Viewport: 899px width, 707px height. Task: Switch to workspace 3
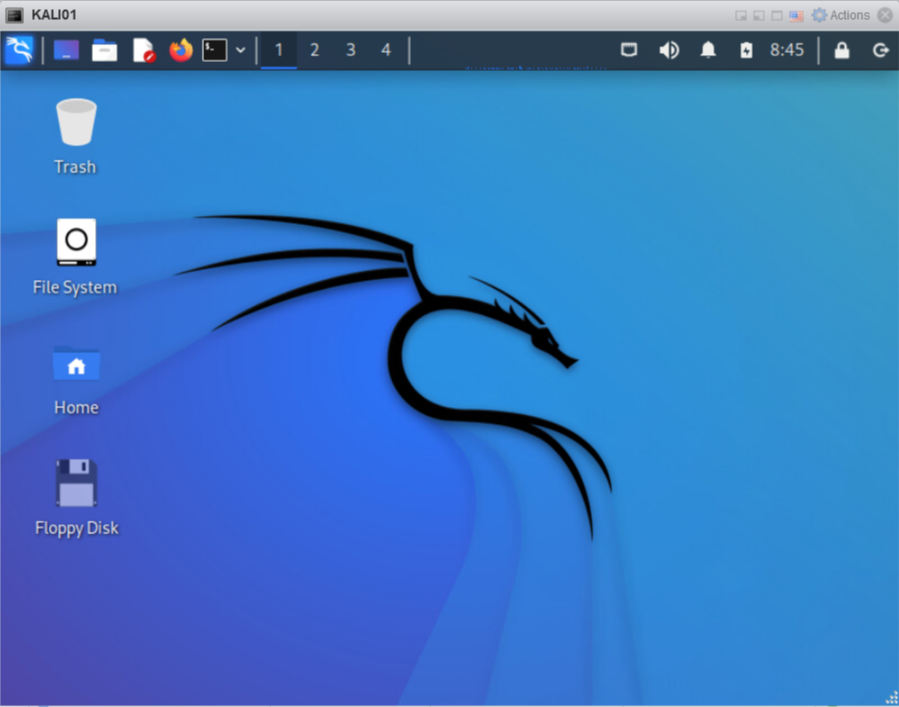click(350, 50)
